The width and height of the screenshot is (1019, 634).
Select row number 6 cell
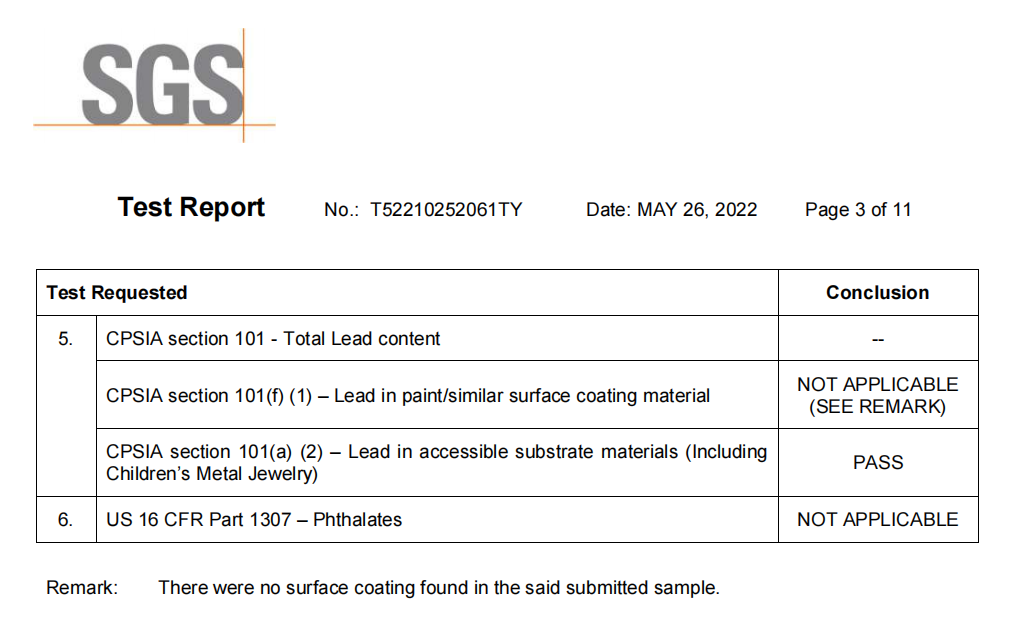(66, 520)
